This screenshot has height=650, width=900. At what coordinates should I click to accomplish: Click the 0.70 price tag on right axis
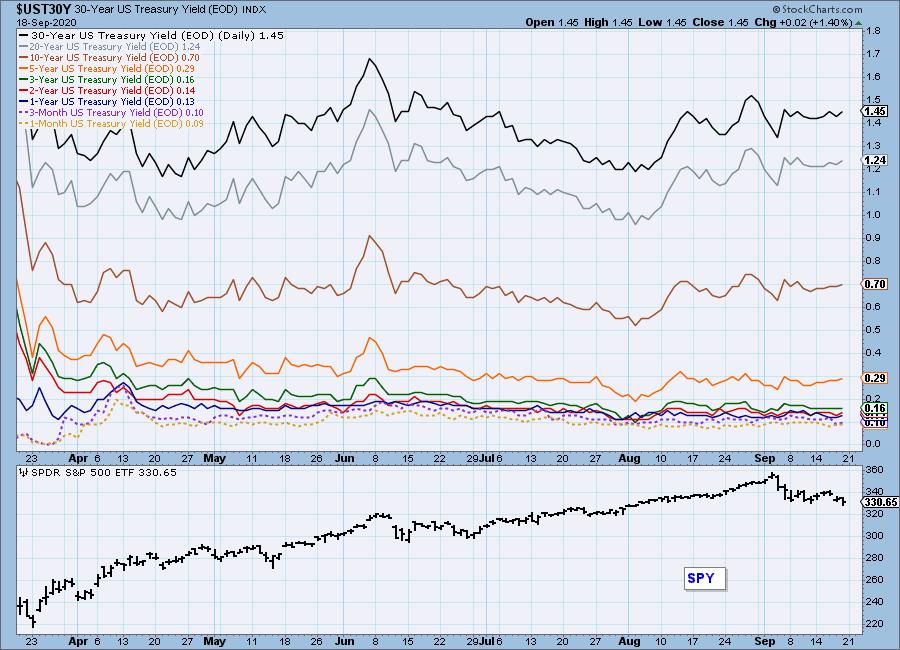click(875, 284)
